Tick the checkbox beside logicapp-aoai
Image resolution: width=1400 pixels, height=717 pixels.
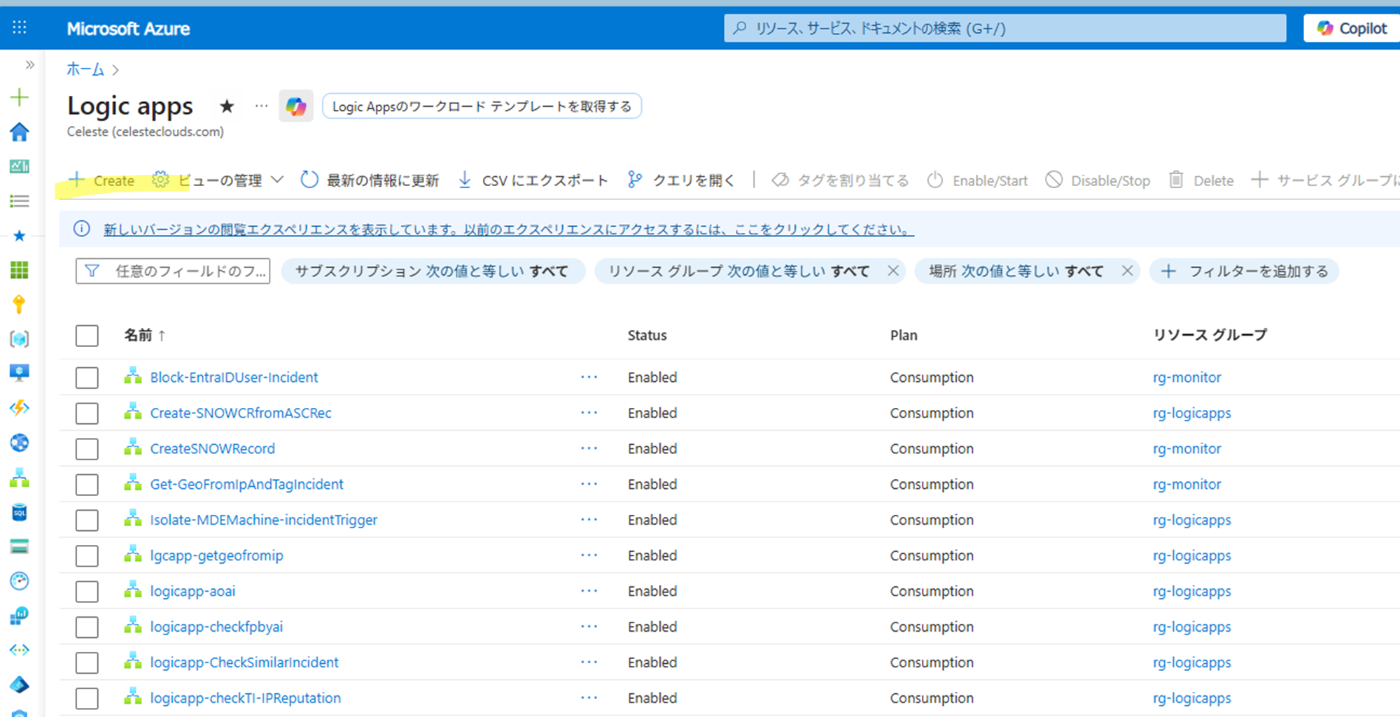pos(87,591)
